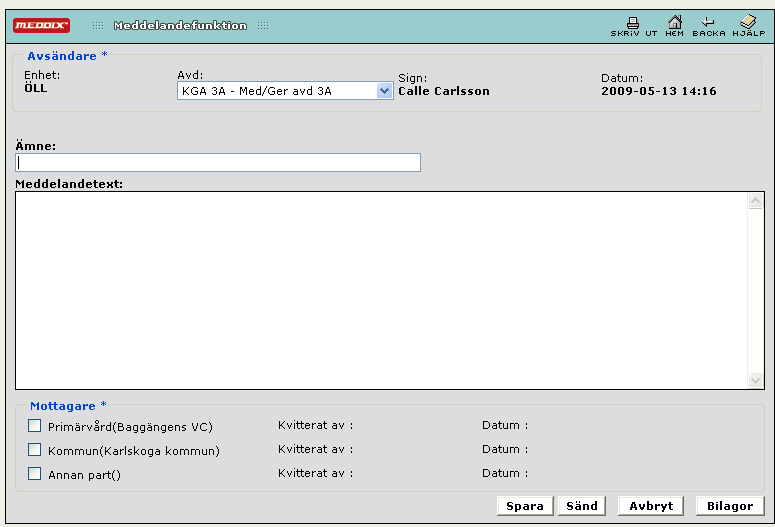Click the message box scroll down arrow
The image size is (775, 527).
click(x=755, y=380)
